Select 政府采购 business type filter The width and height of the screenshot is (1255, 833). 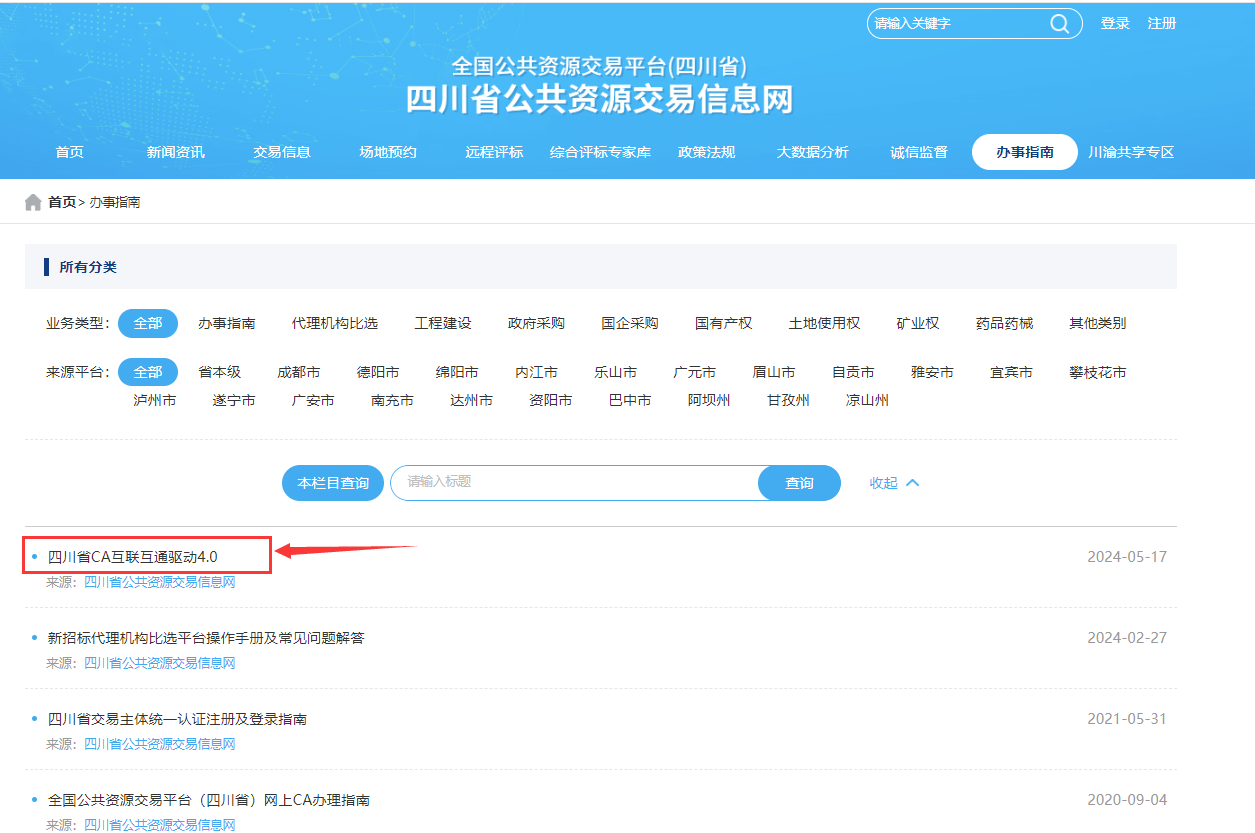click(536, 323)
